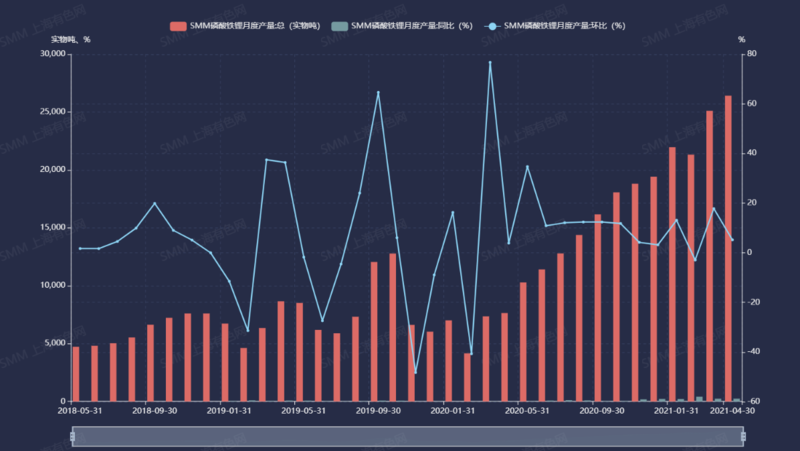Click the teal year-on-year (同比) legend swatch
The image size is (800, 451).
tap(339, 25)
